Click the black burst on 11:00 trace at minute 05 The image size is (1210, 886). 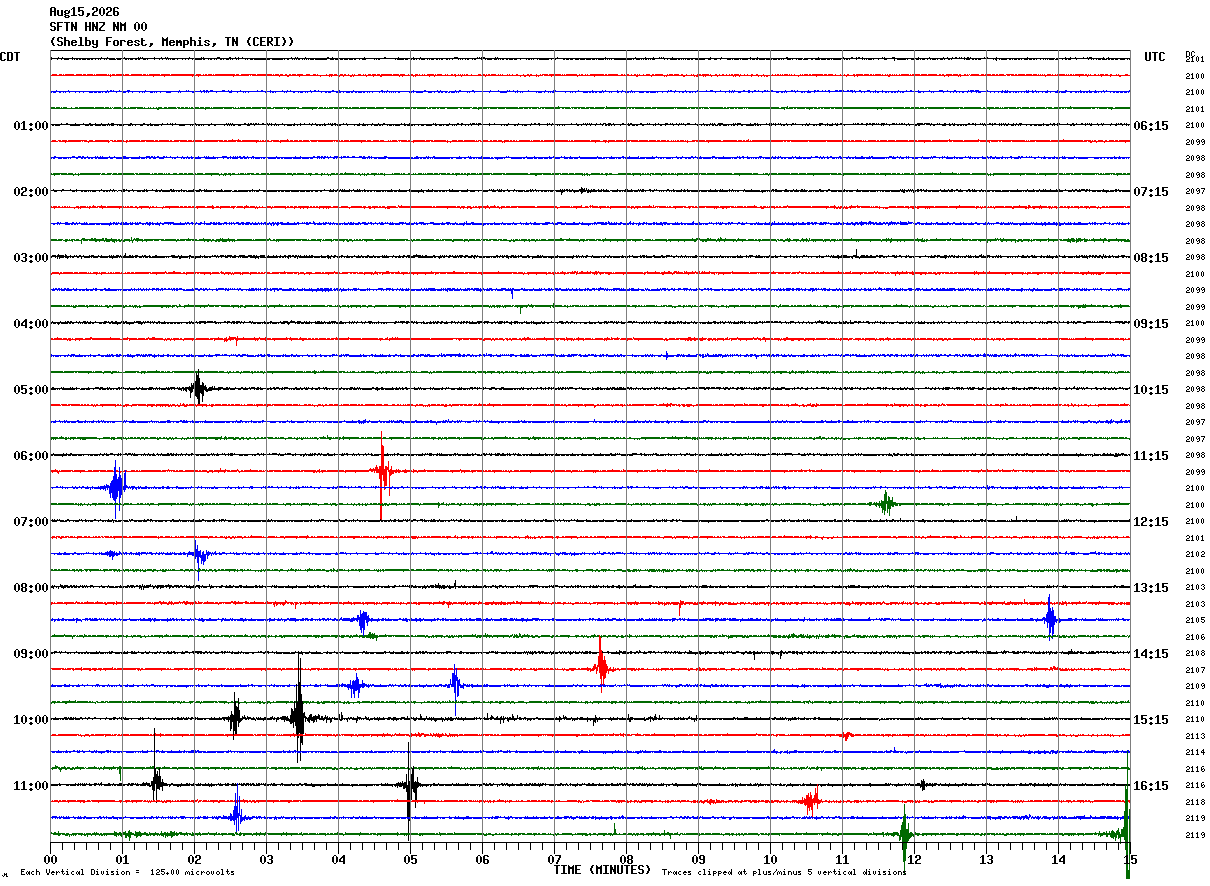click(410, 785)
